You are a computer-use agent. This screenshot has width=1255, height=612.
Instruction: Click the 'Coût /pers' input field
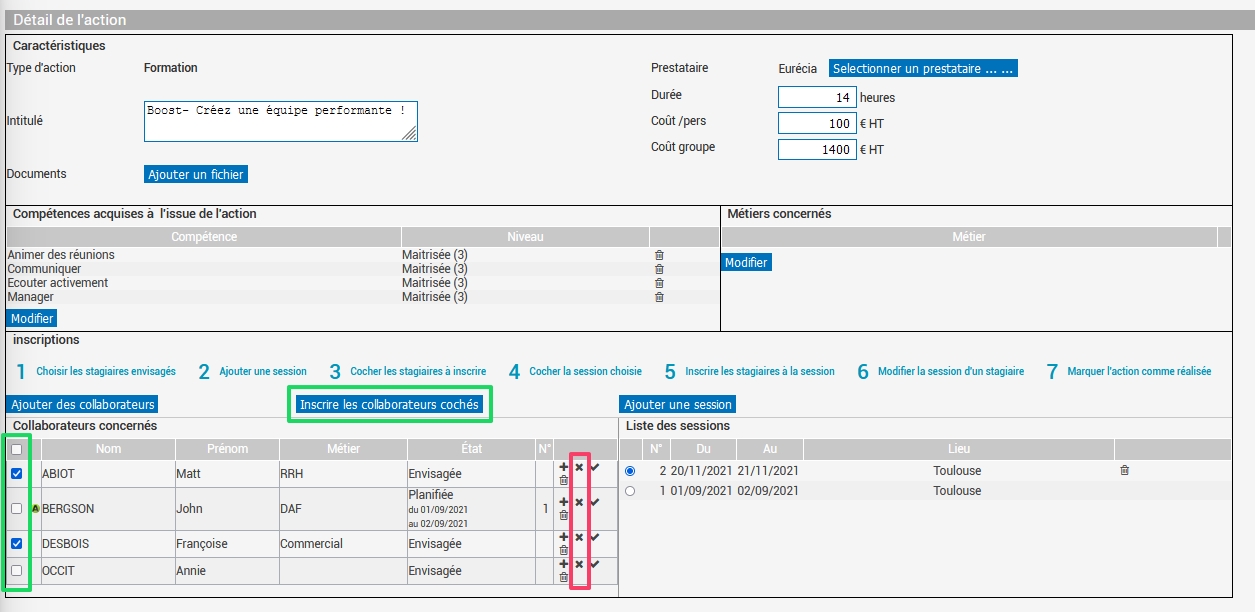pyautogui.click(x=817, y=124)
